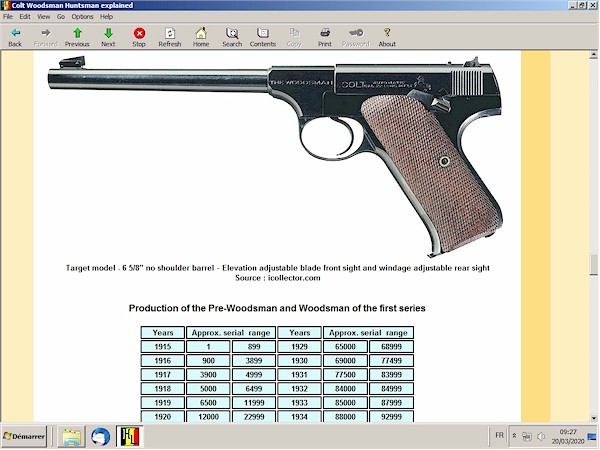This screenshot has height=450, width=600.
Task: Open the View menu
Action: tap(43, 17)
